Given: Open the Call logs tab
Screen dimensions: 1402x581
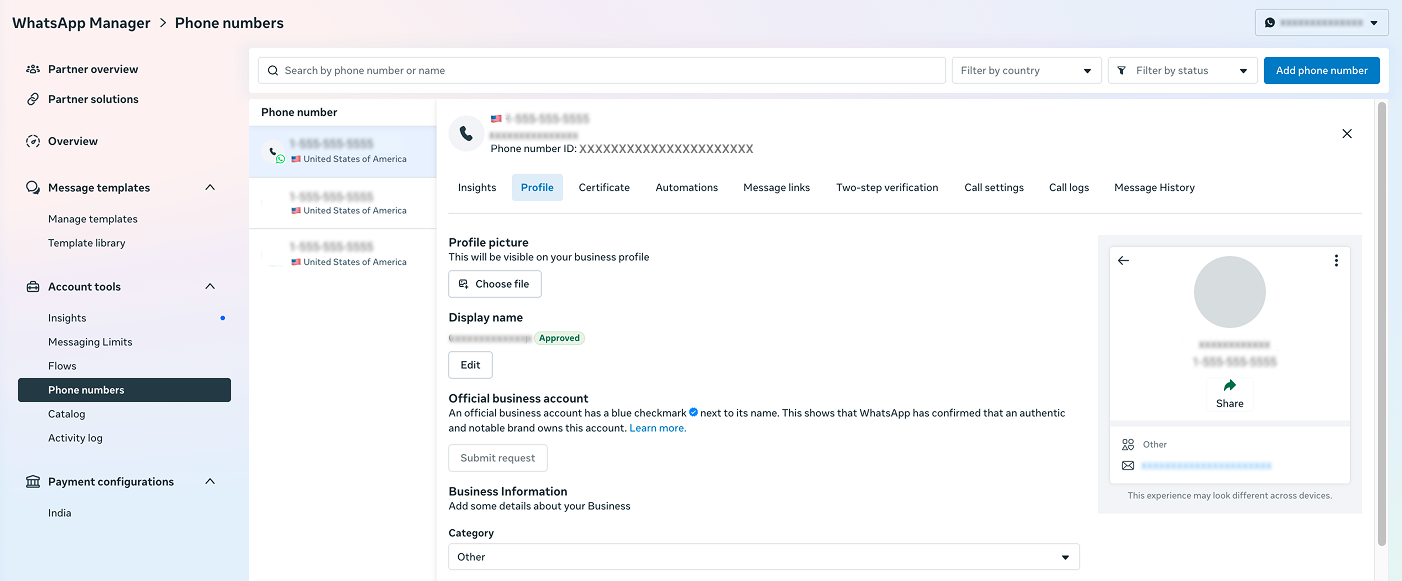Looking at the screenshot, I should 1068,187.
